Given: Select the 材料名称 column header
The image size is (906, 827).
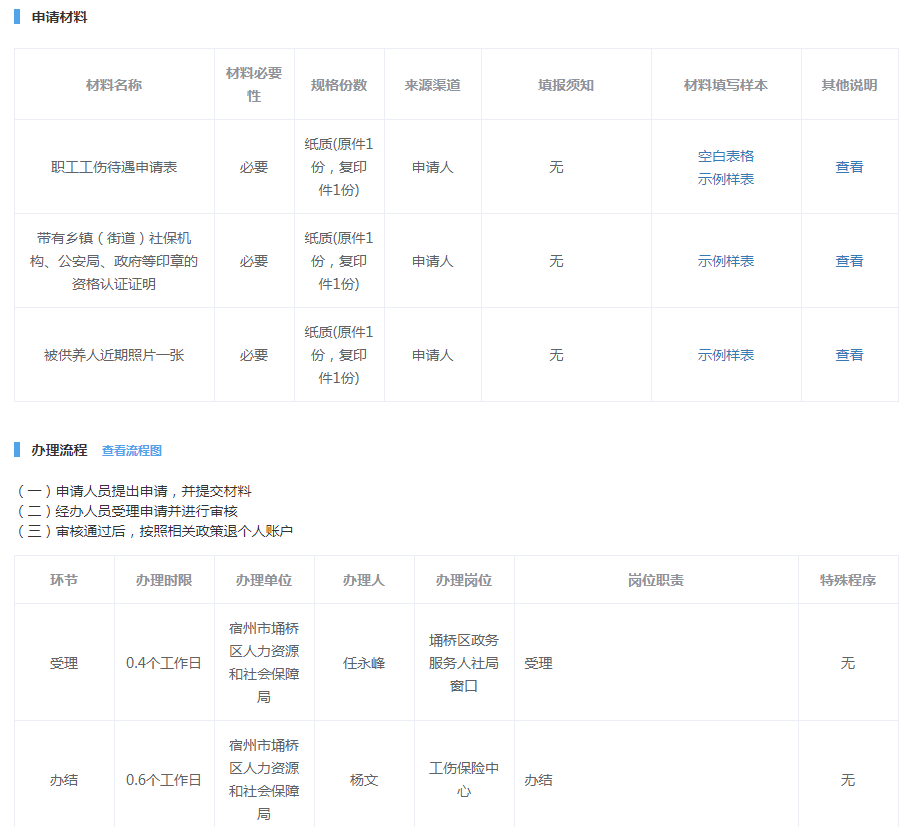Looking at the screenshot, I should pos(114,85).
